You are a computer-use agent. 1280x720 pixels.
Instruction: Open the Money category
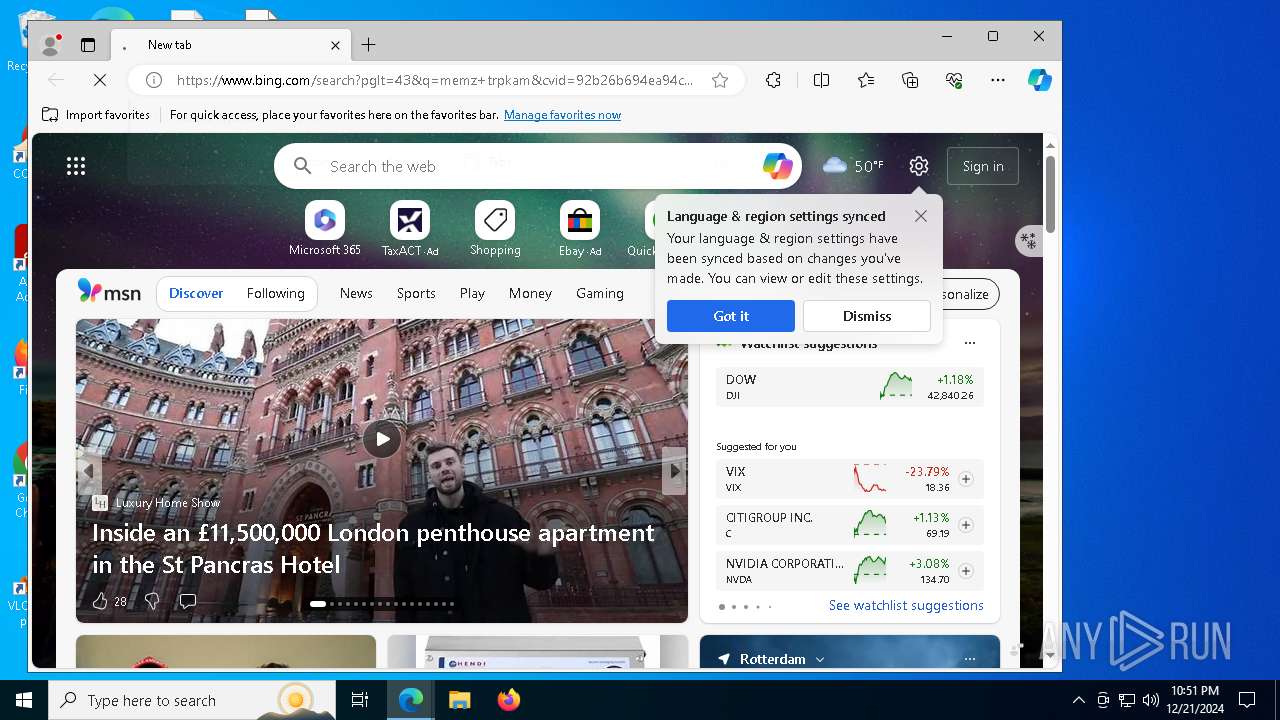(530, 293)
